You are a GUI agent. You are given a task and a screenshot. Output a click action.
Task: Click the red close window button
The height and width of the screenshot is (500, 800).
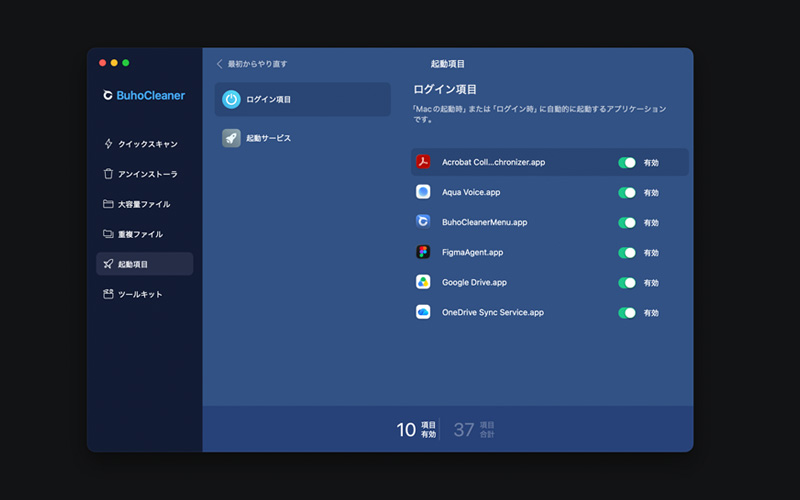click(x=103, y=63)
